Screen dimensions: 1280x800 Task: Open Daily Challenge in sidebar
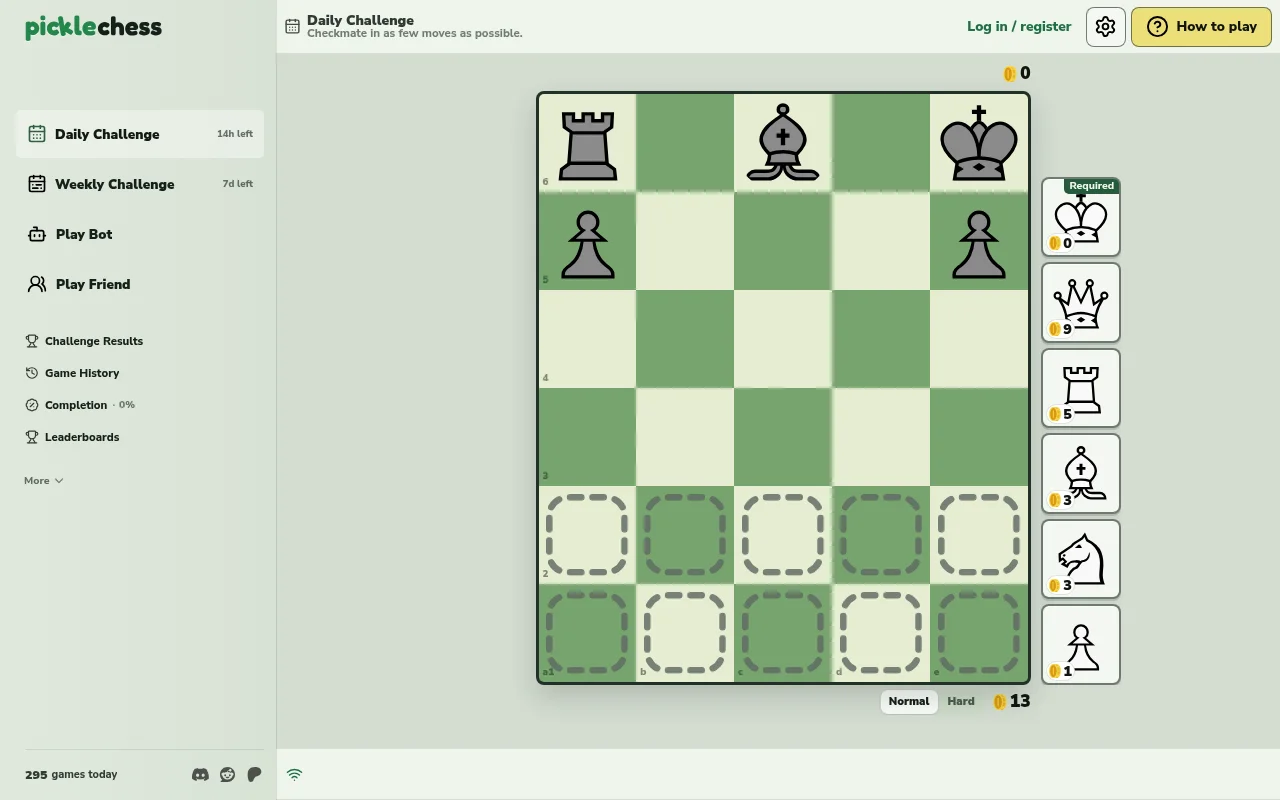[x=140, y=134]
